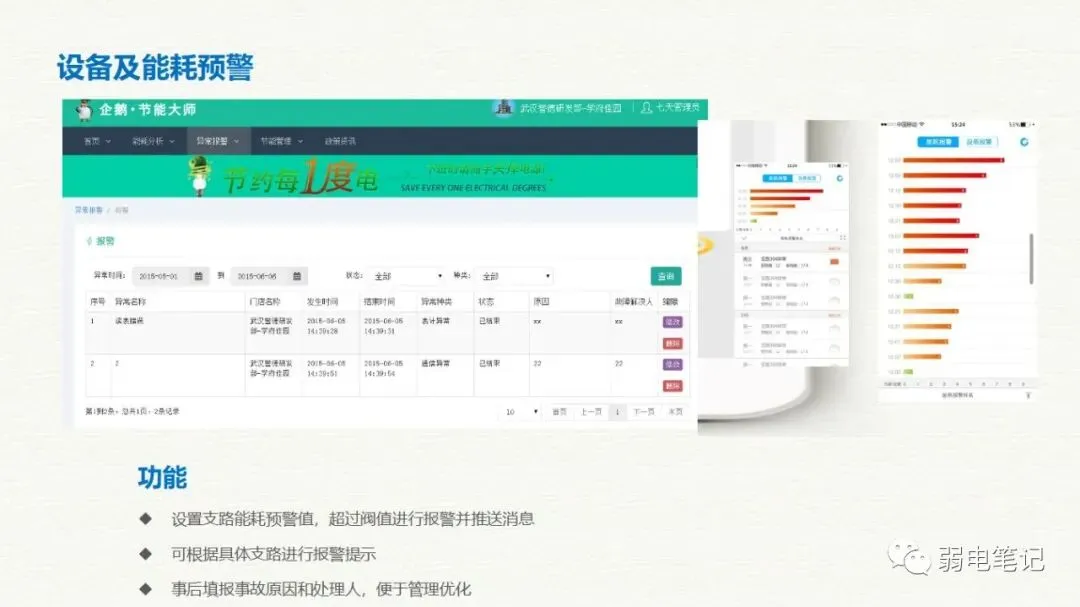Click purple 修改 button in row 1
The height and width of the screenshot is (607, 1080).
click(x=672, y=322)
